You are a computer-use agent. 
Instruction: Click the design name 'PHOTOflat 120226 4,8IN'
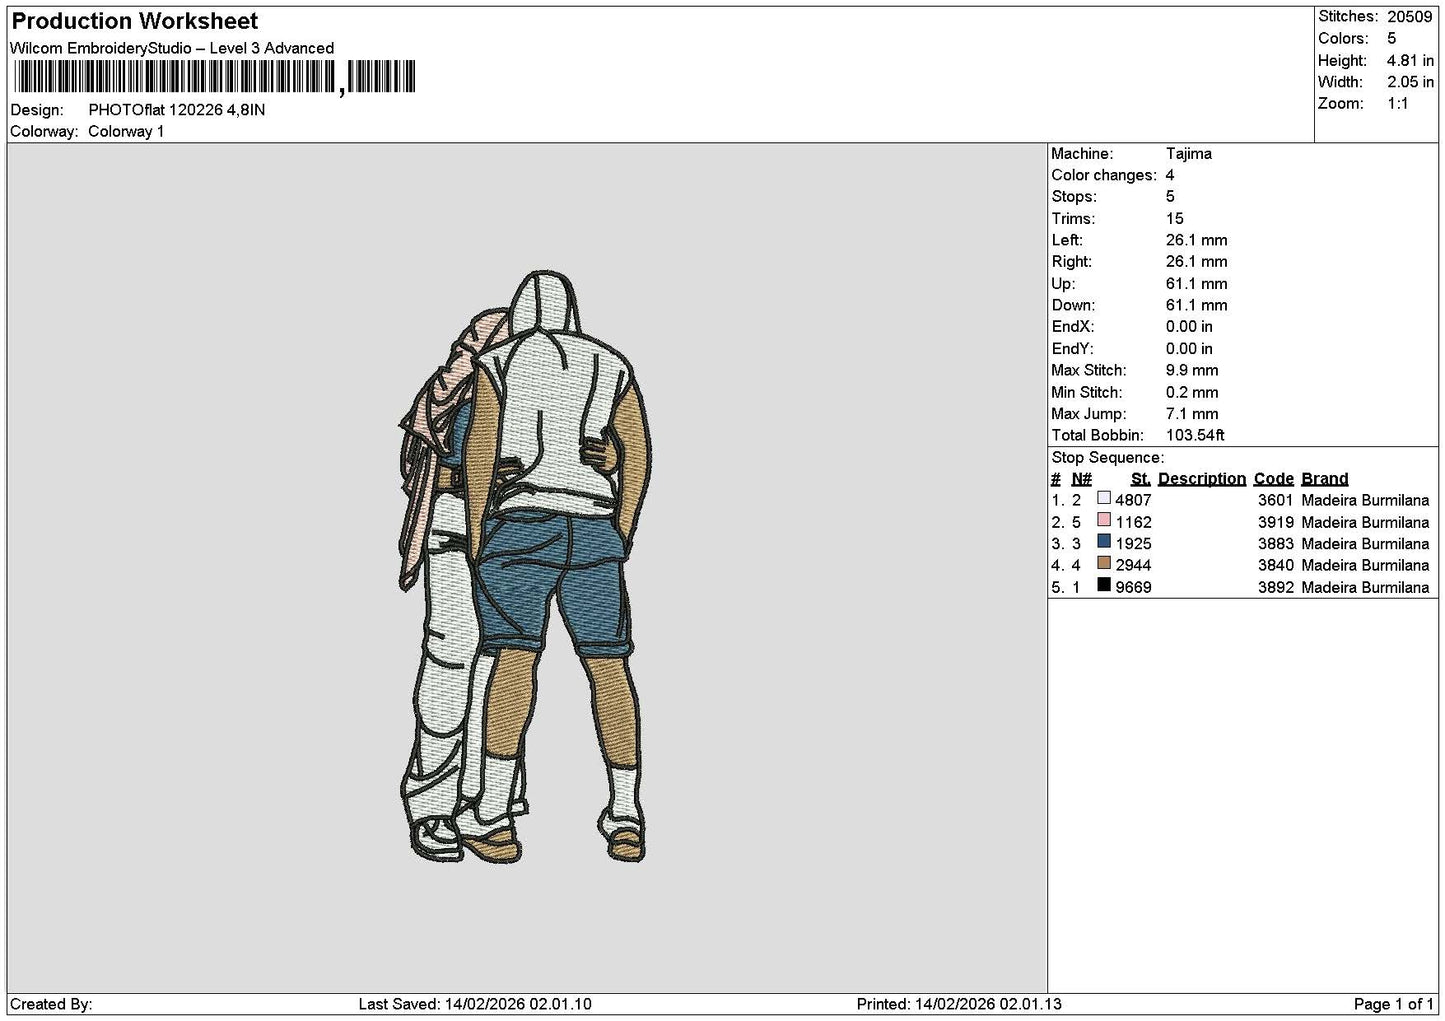point(177,110)
